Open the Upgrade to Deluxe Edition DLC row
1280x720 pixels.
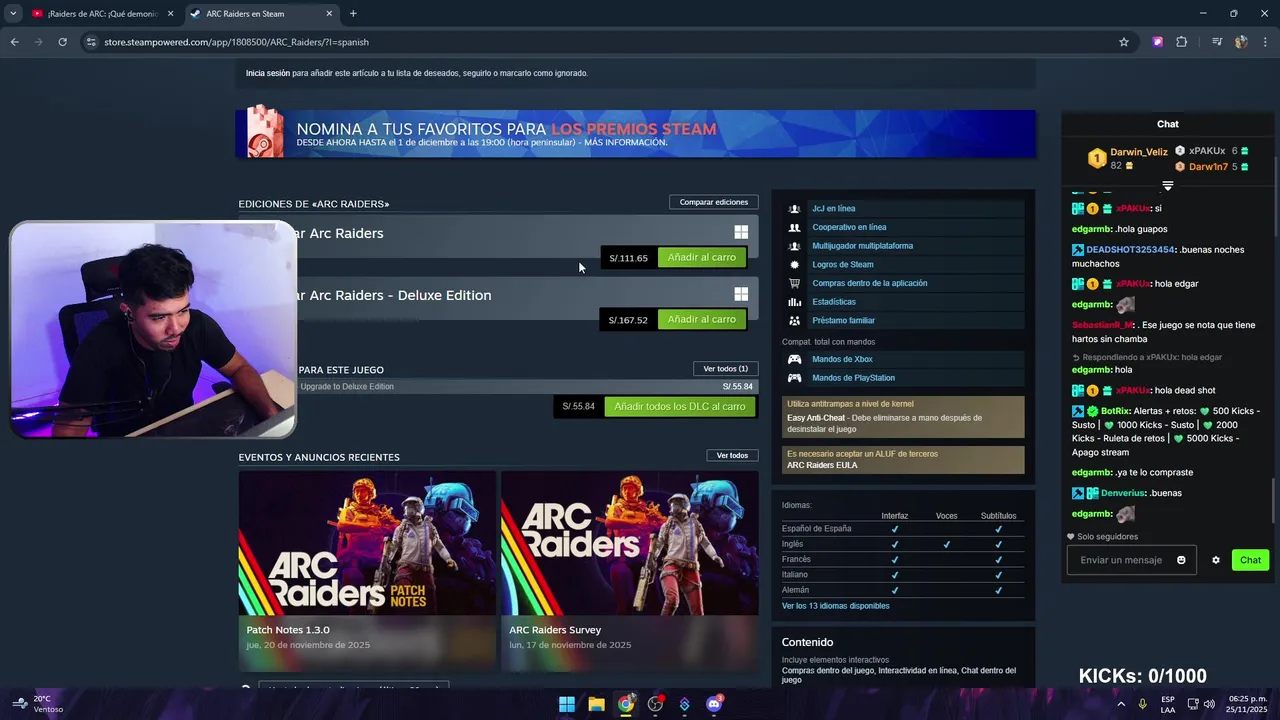pos(526,387)
